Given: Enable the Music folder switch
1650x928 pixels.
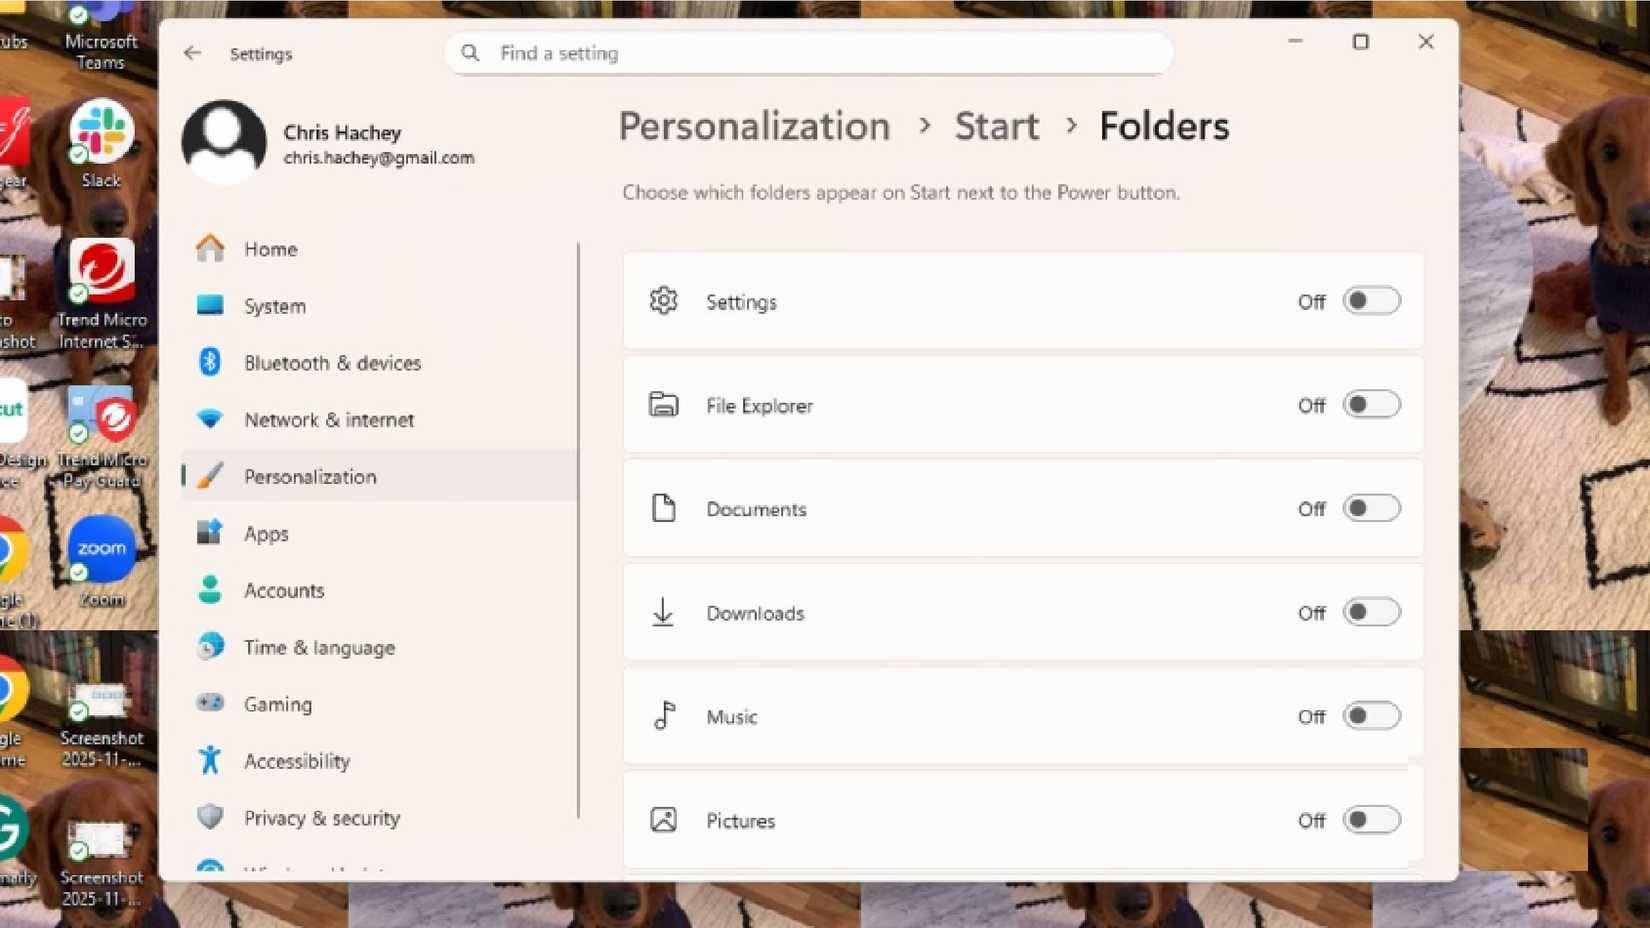Looking at the screenshot, I should 1371,716.
